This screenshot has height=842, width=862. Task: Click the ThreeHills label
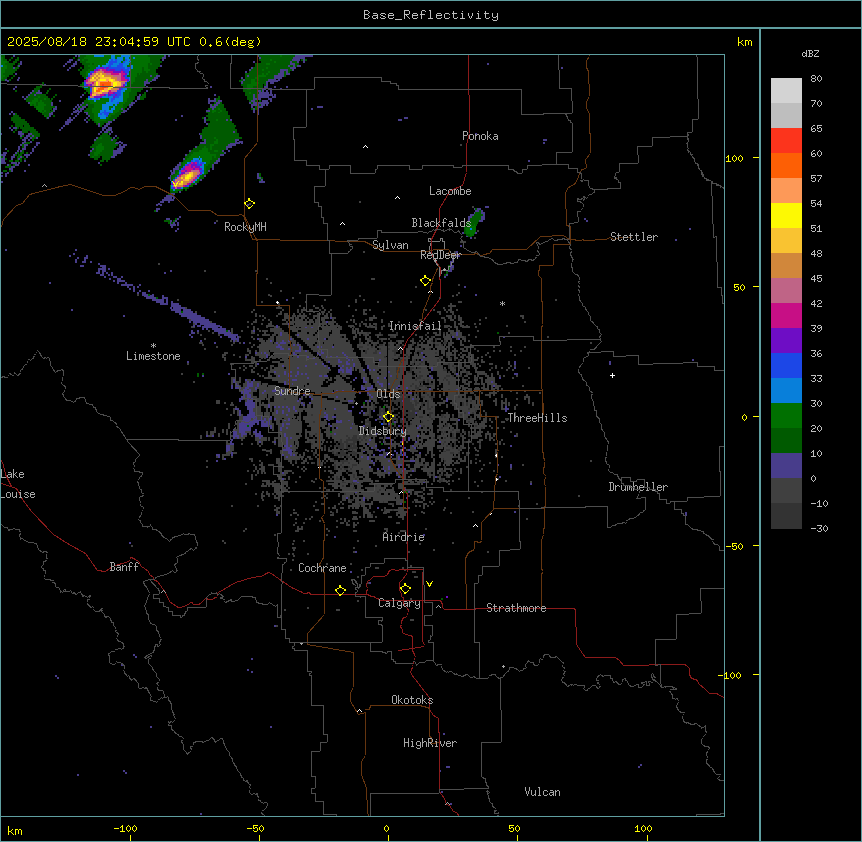coord(537,418)
